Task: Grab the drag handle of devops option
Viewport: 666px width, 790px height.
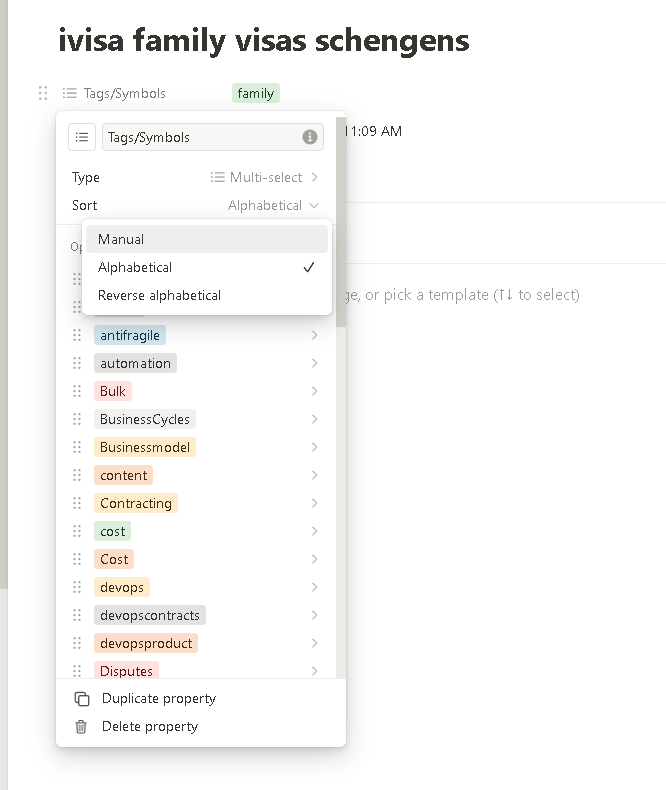Action: (77, 587)
